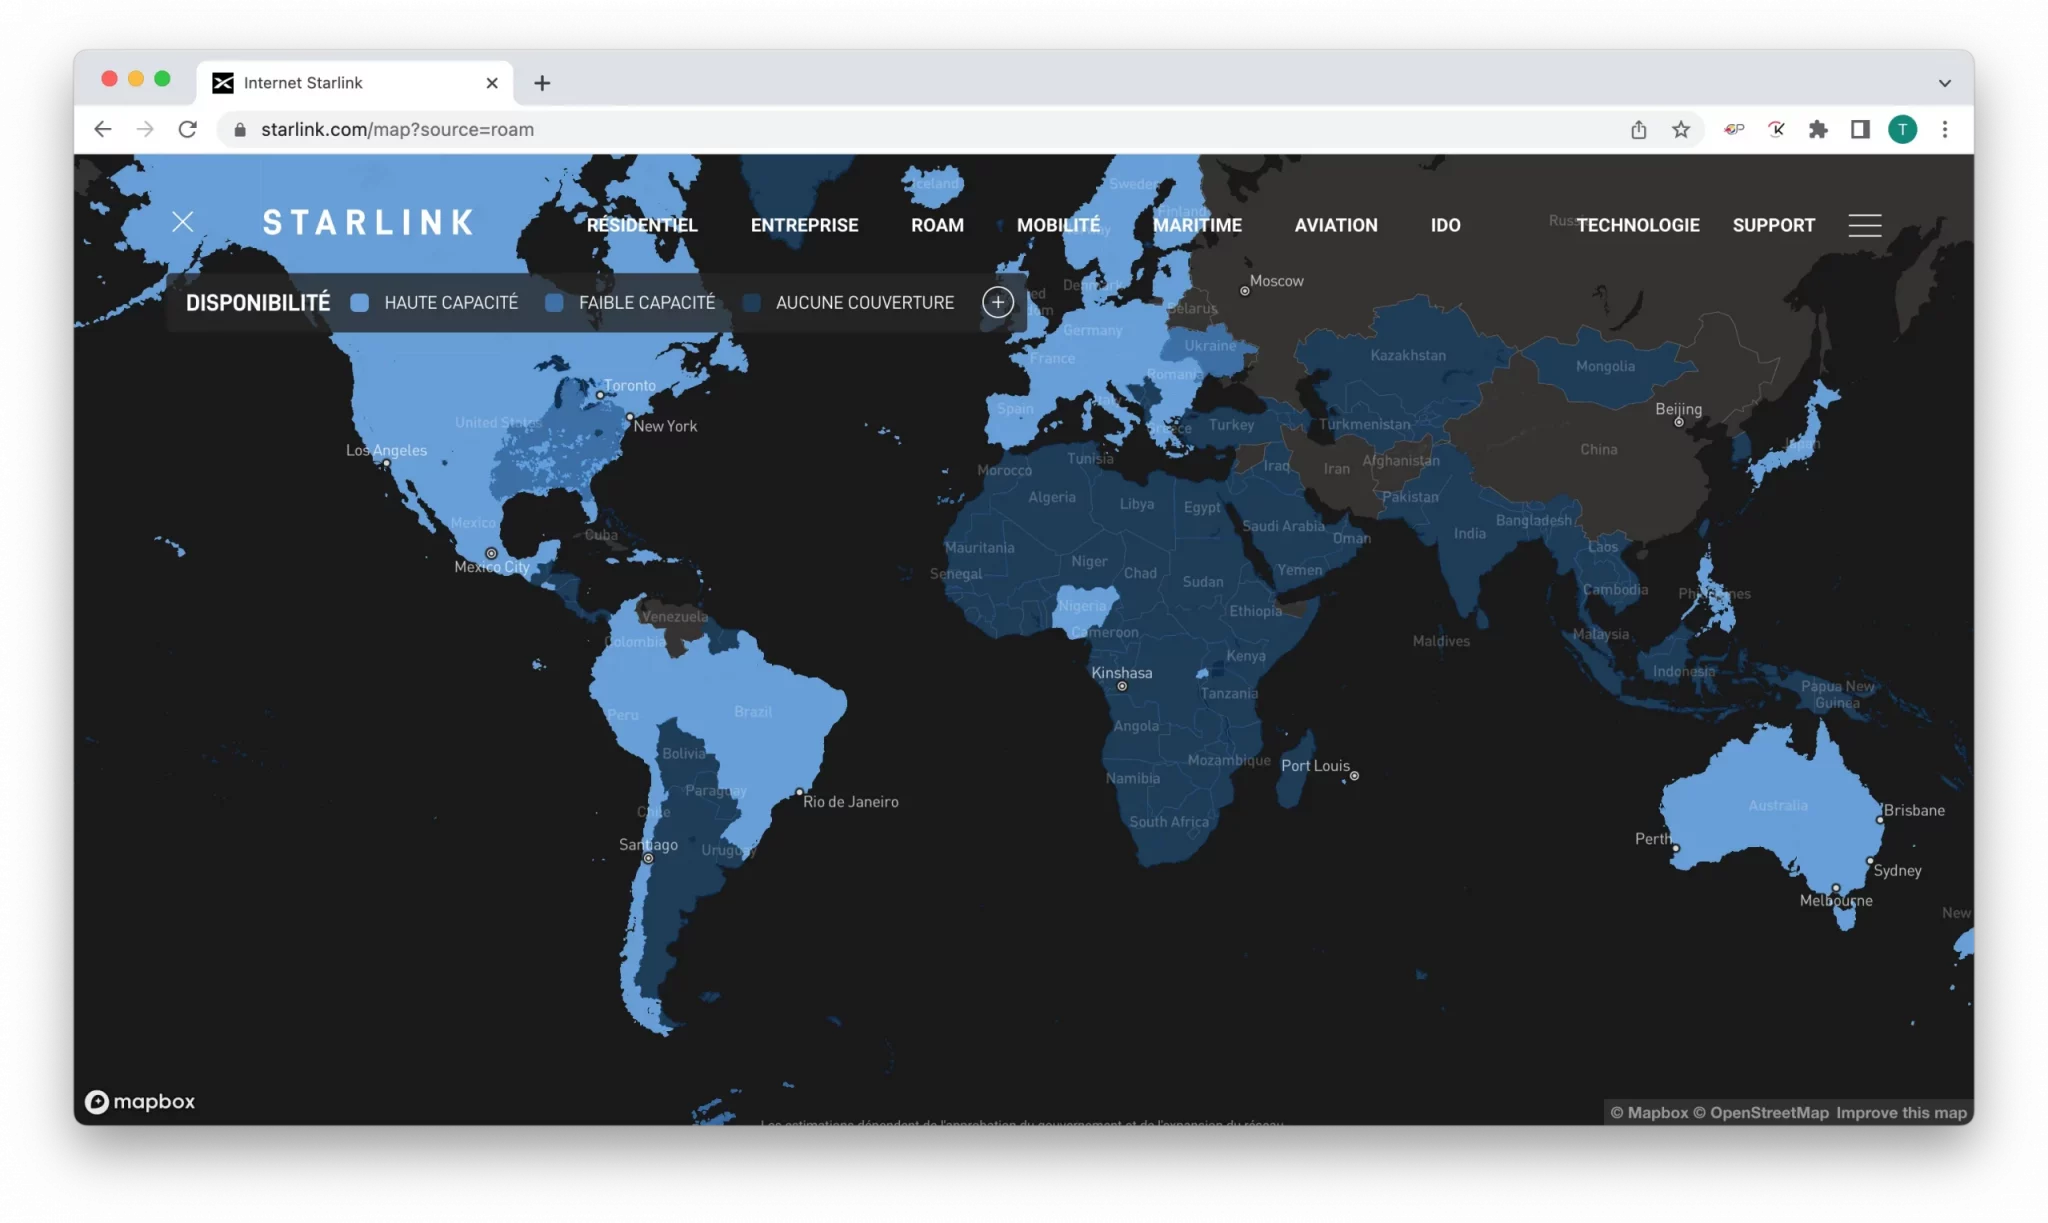
Task: Click the STARLINK logo
Action: click(x=368, y=222)
